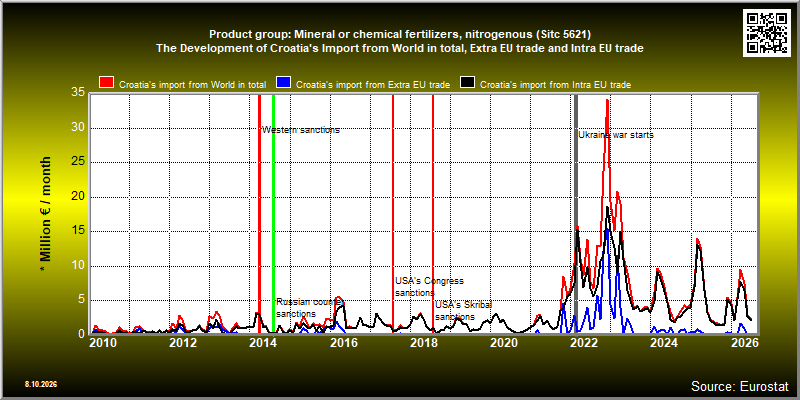This screenshot has height=400, width=800.
Task: Click the x-axis year label 2026
Action: tap(743, 343)
